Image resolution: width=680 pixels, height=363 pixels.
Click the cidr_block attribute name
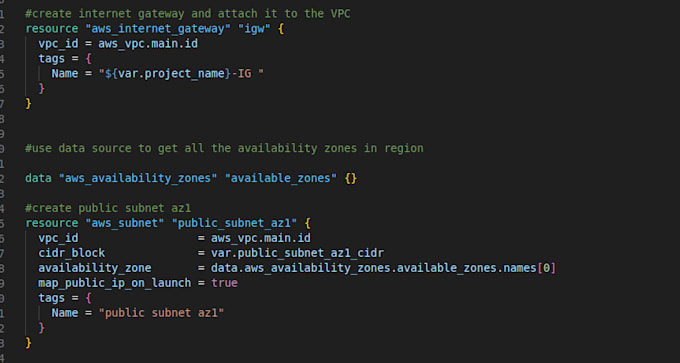72,253
